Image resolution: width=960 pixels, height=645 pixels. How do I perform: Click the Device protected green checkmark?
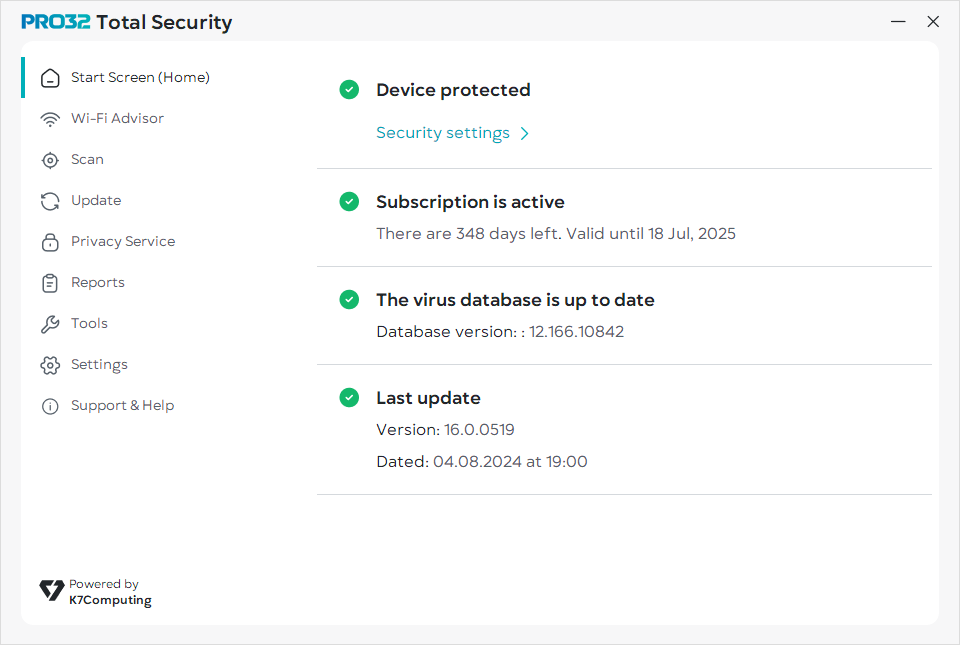349,90
